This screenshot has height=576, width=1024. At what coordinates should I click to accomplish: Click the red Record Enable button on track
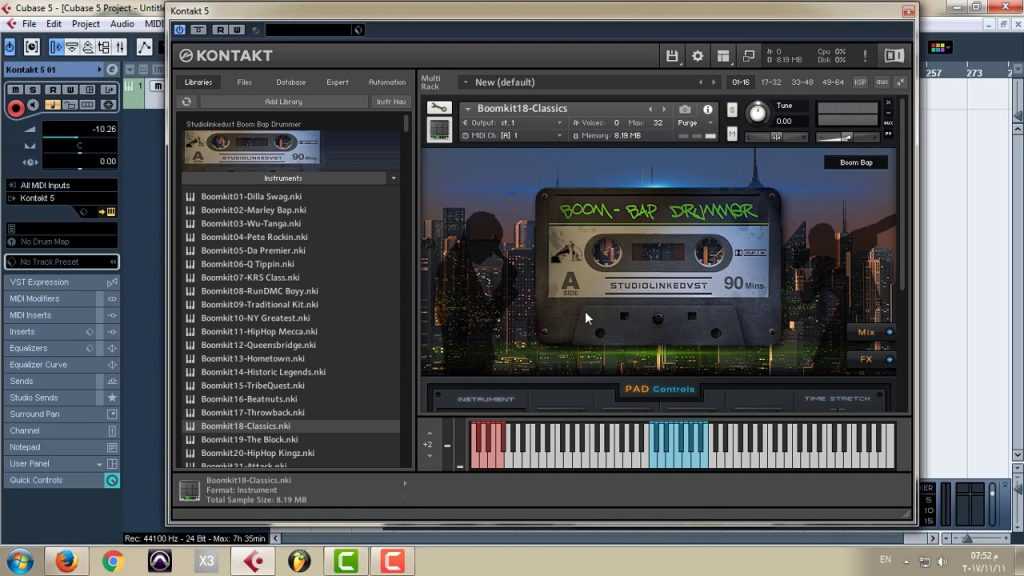click(16, 108)
